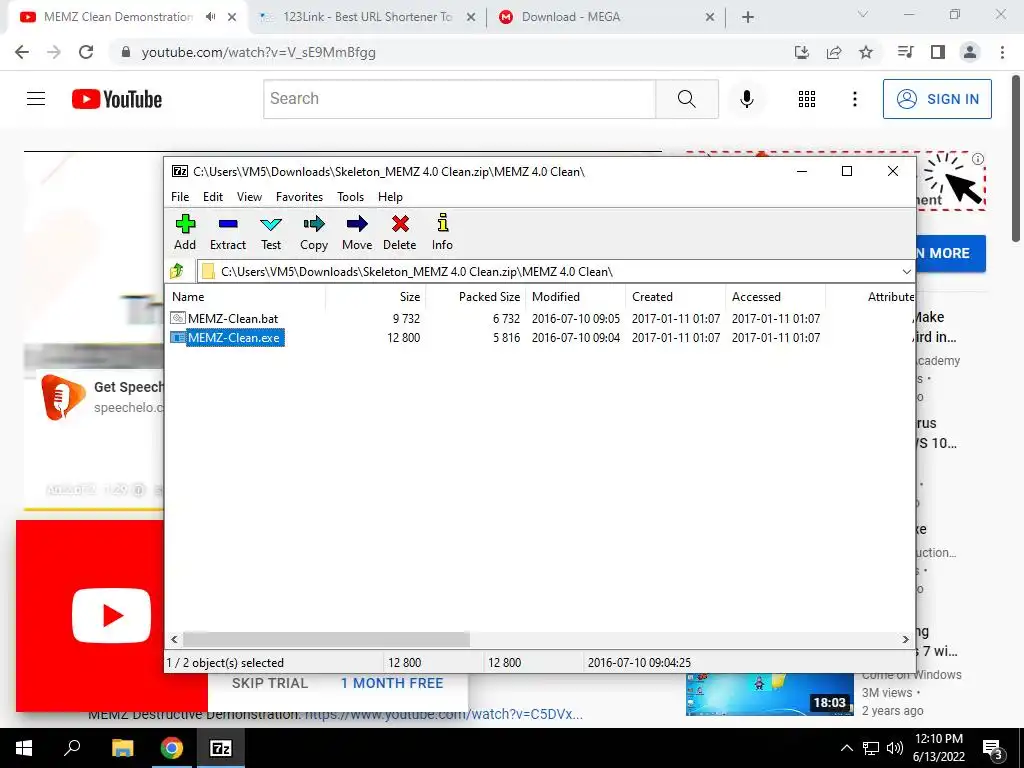This screenshot has width=1024, height=768.
Task: Extract files with the Extract toolbar button
Action: [228, 232]
